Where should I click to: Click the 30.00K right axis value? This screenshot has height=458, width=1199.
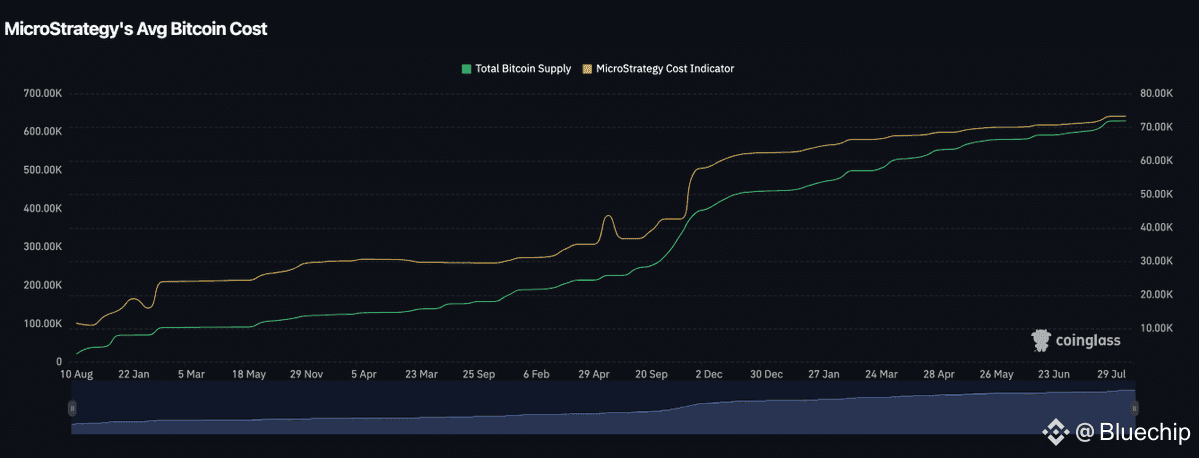pos(1155,261)
